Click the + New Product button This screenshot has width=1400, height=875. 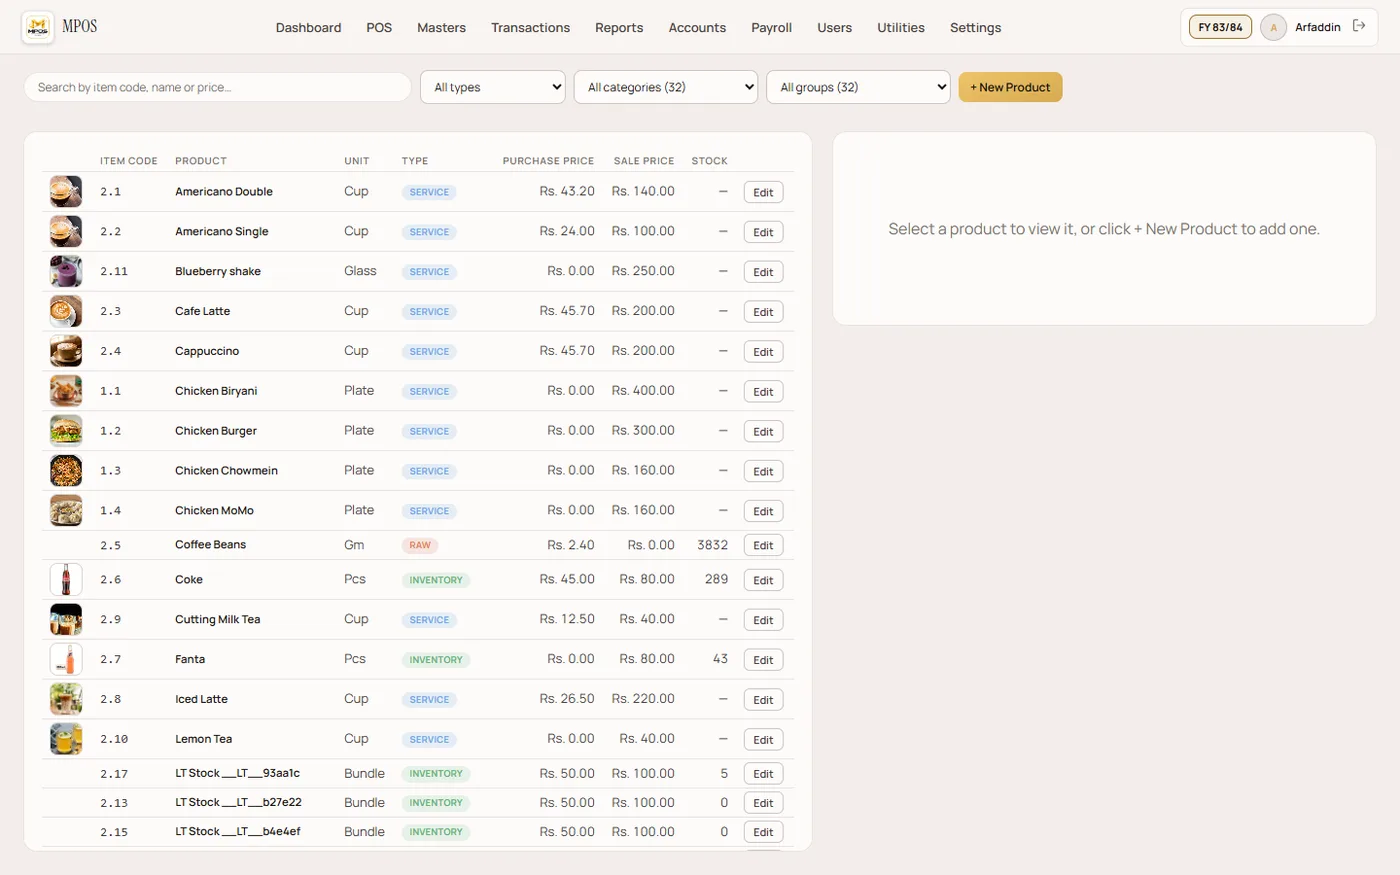[x=1010, y=87]
